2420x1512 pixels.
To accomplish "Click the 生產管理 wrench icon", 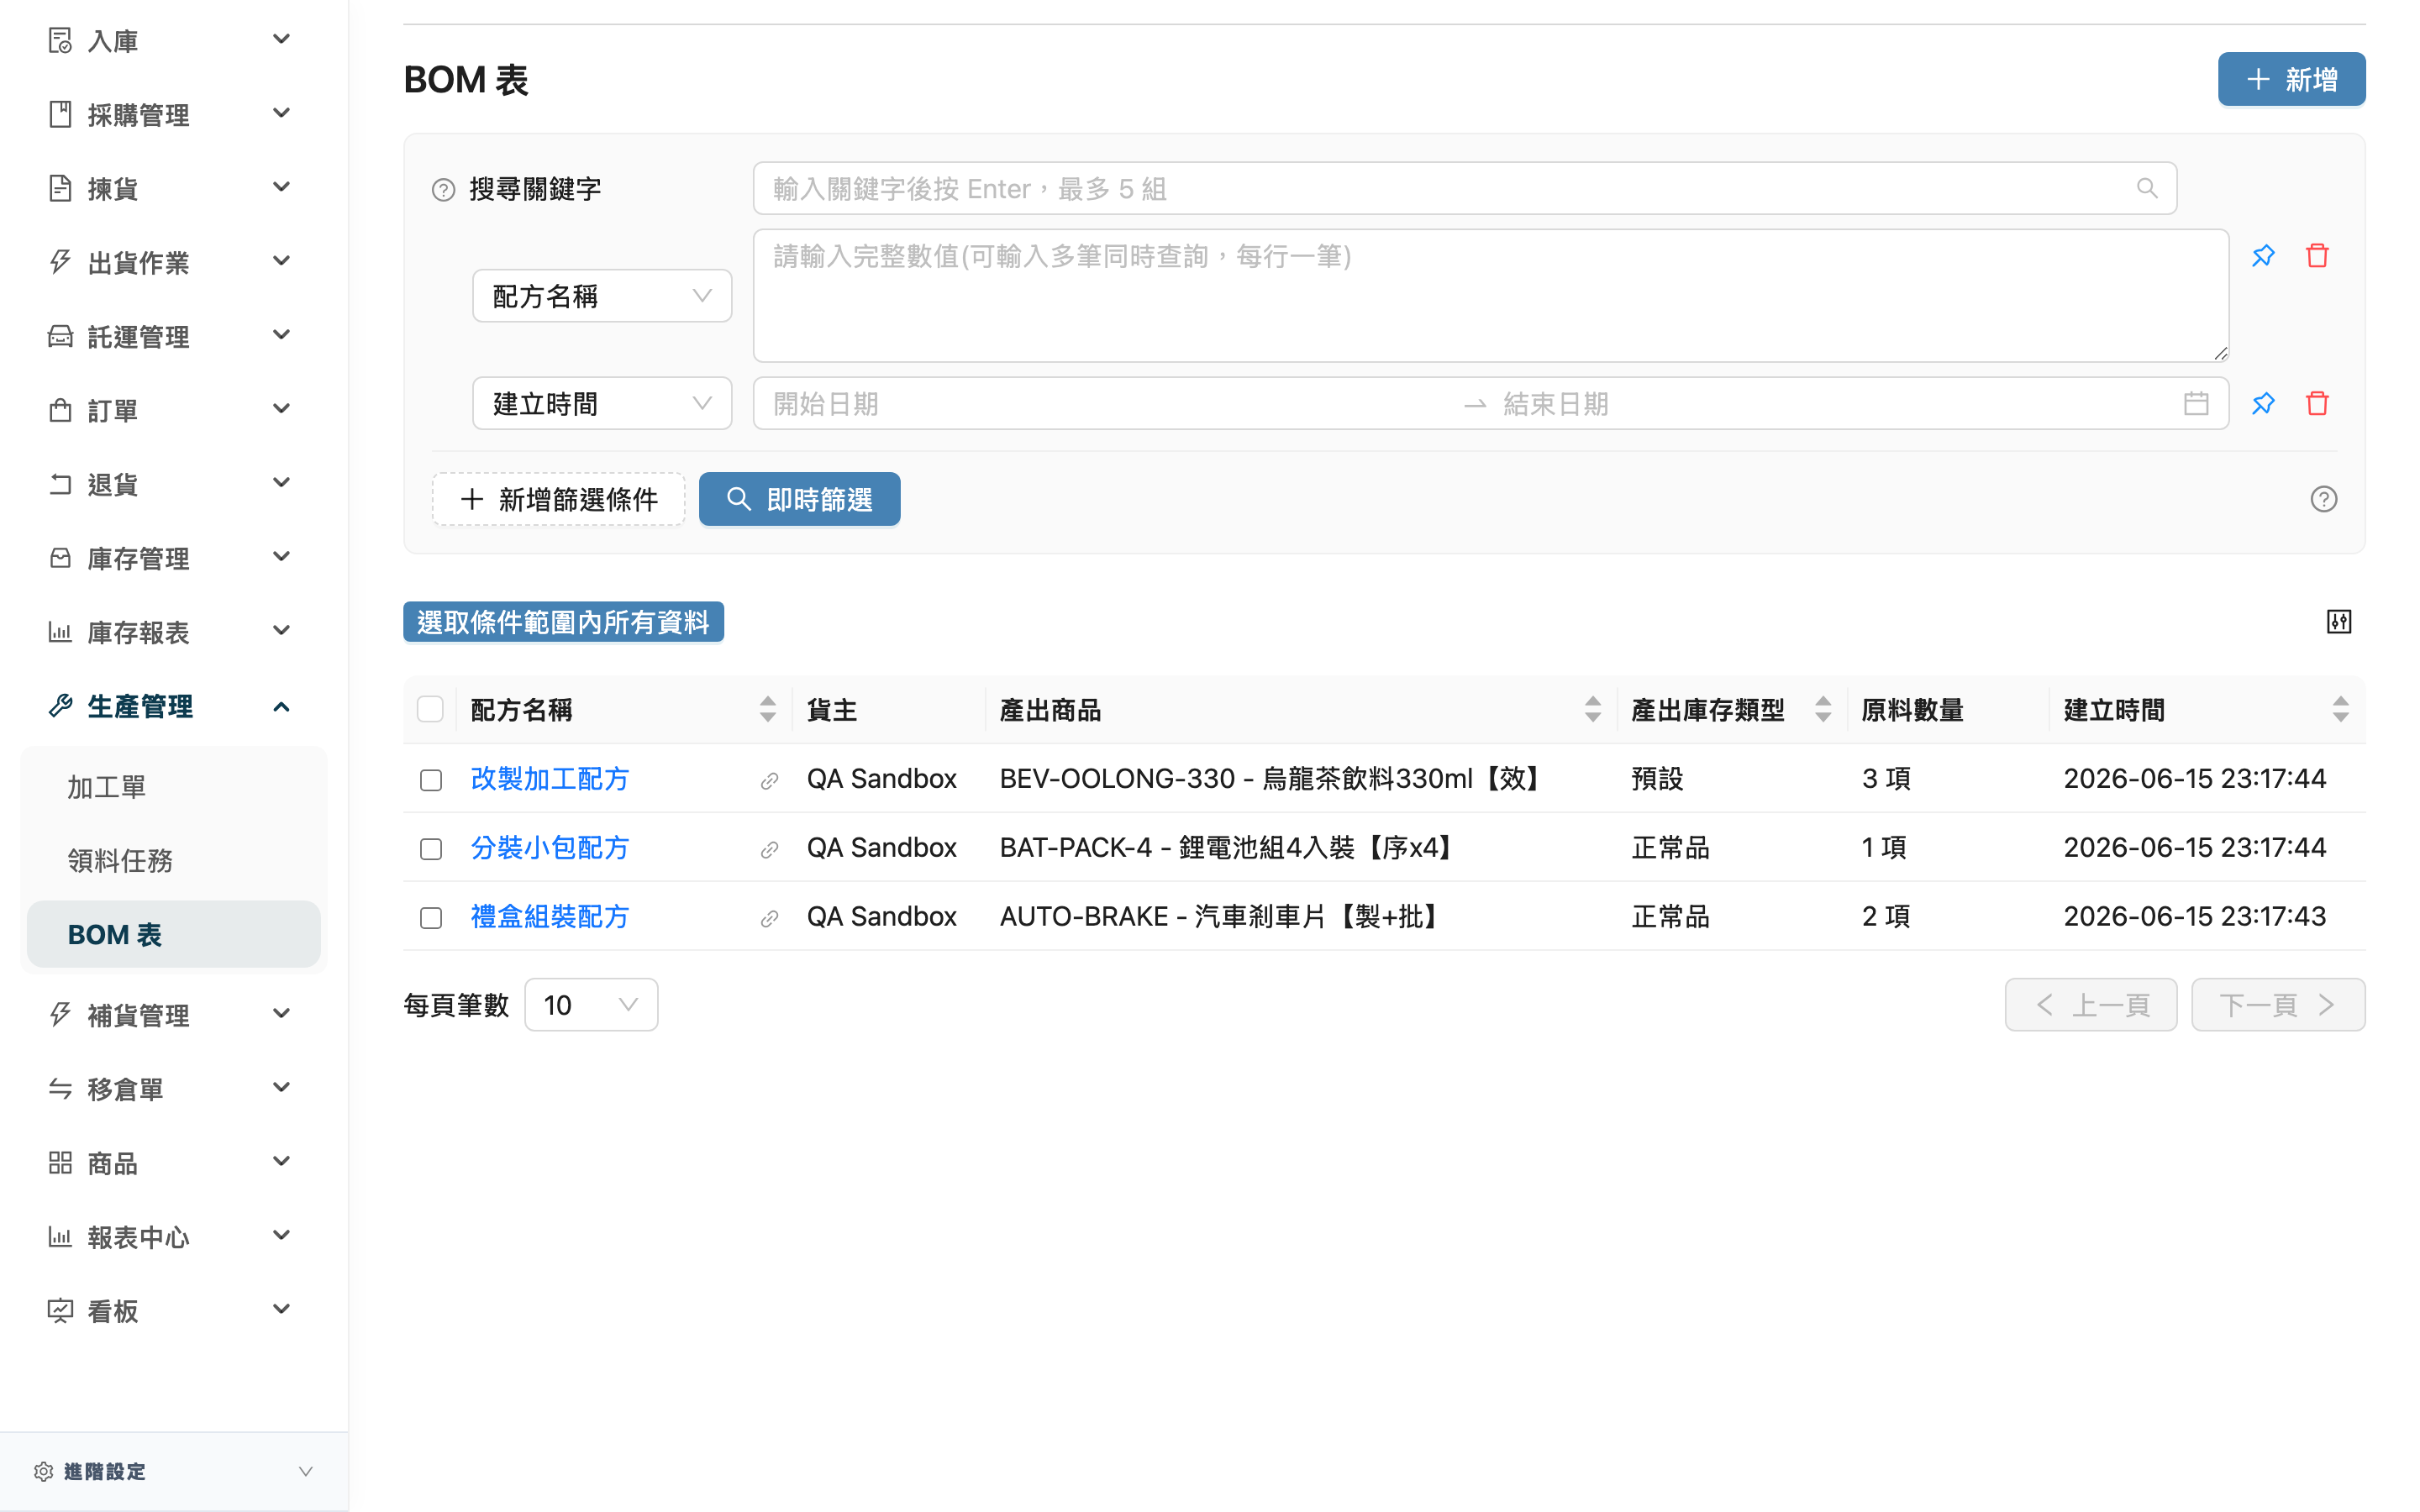I will click(60, 706).
